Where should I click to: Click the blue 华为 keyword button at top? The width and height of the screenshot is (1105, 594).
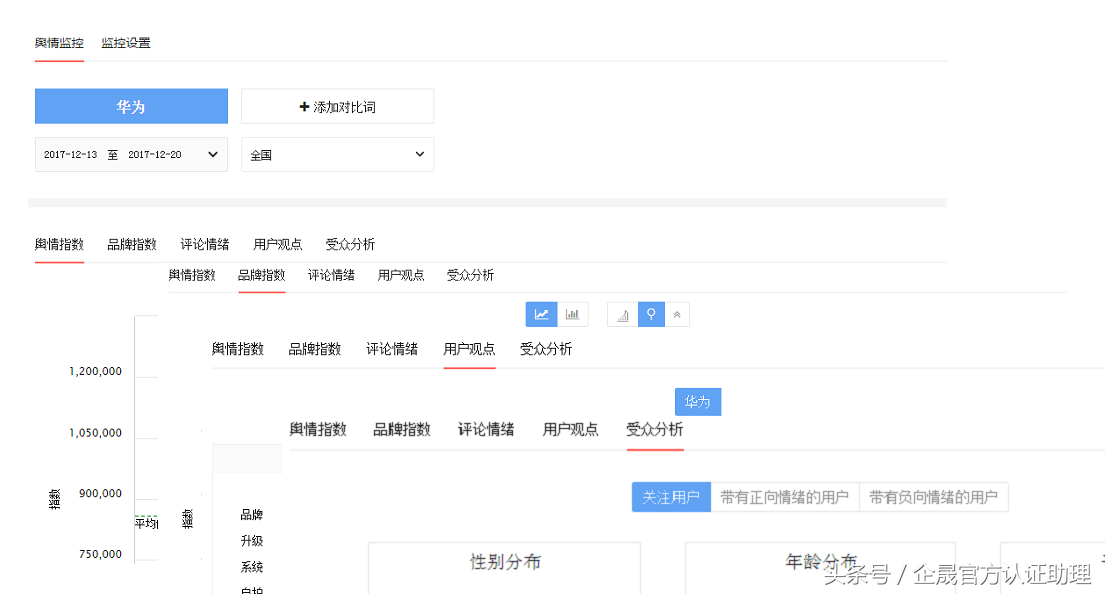tap(131, 106)
